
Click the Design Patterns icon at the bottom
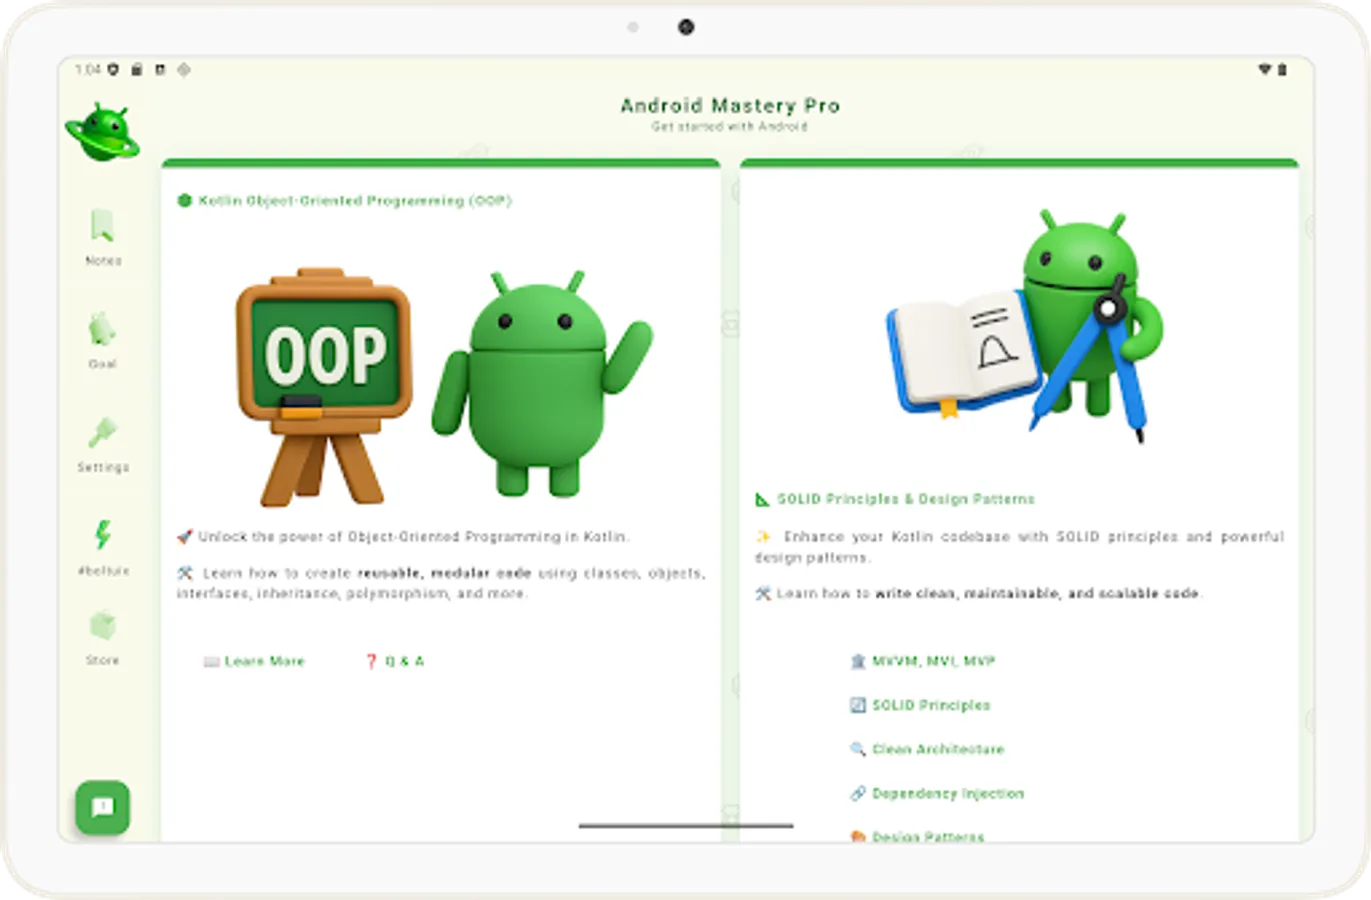coord(857,836)
